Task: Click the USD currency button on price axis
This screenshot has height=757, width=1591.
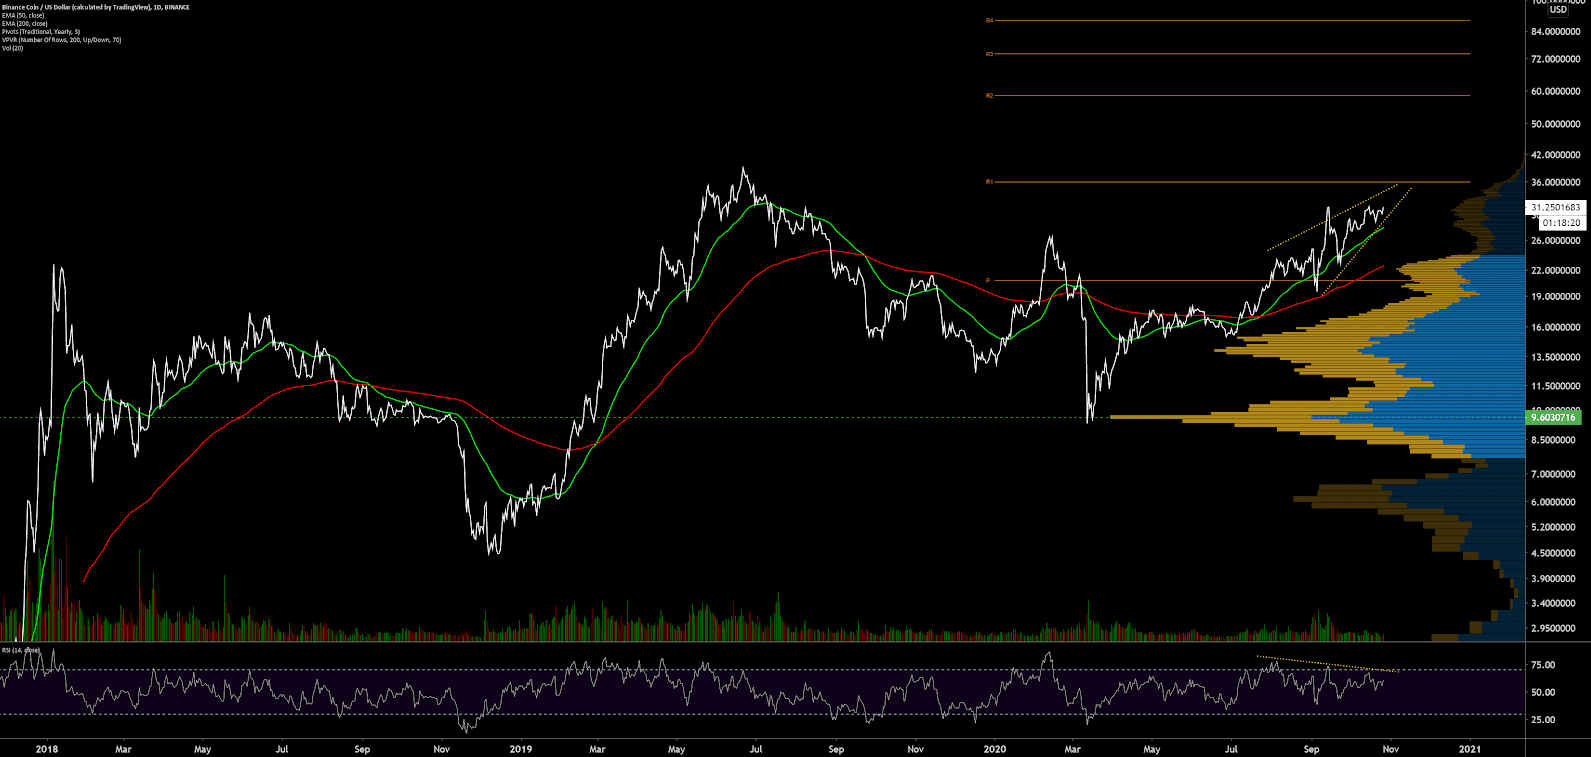Action: point(1558,10)
